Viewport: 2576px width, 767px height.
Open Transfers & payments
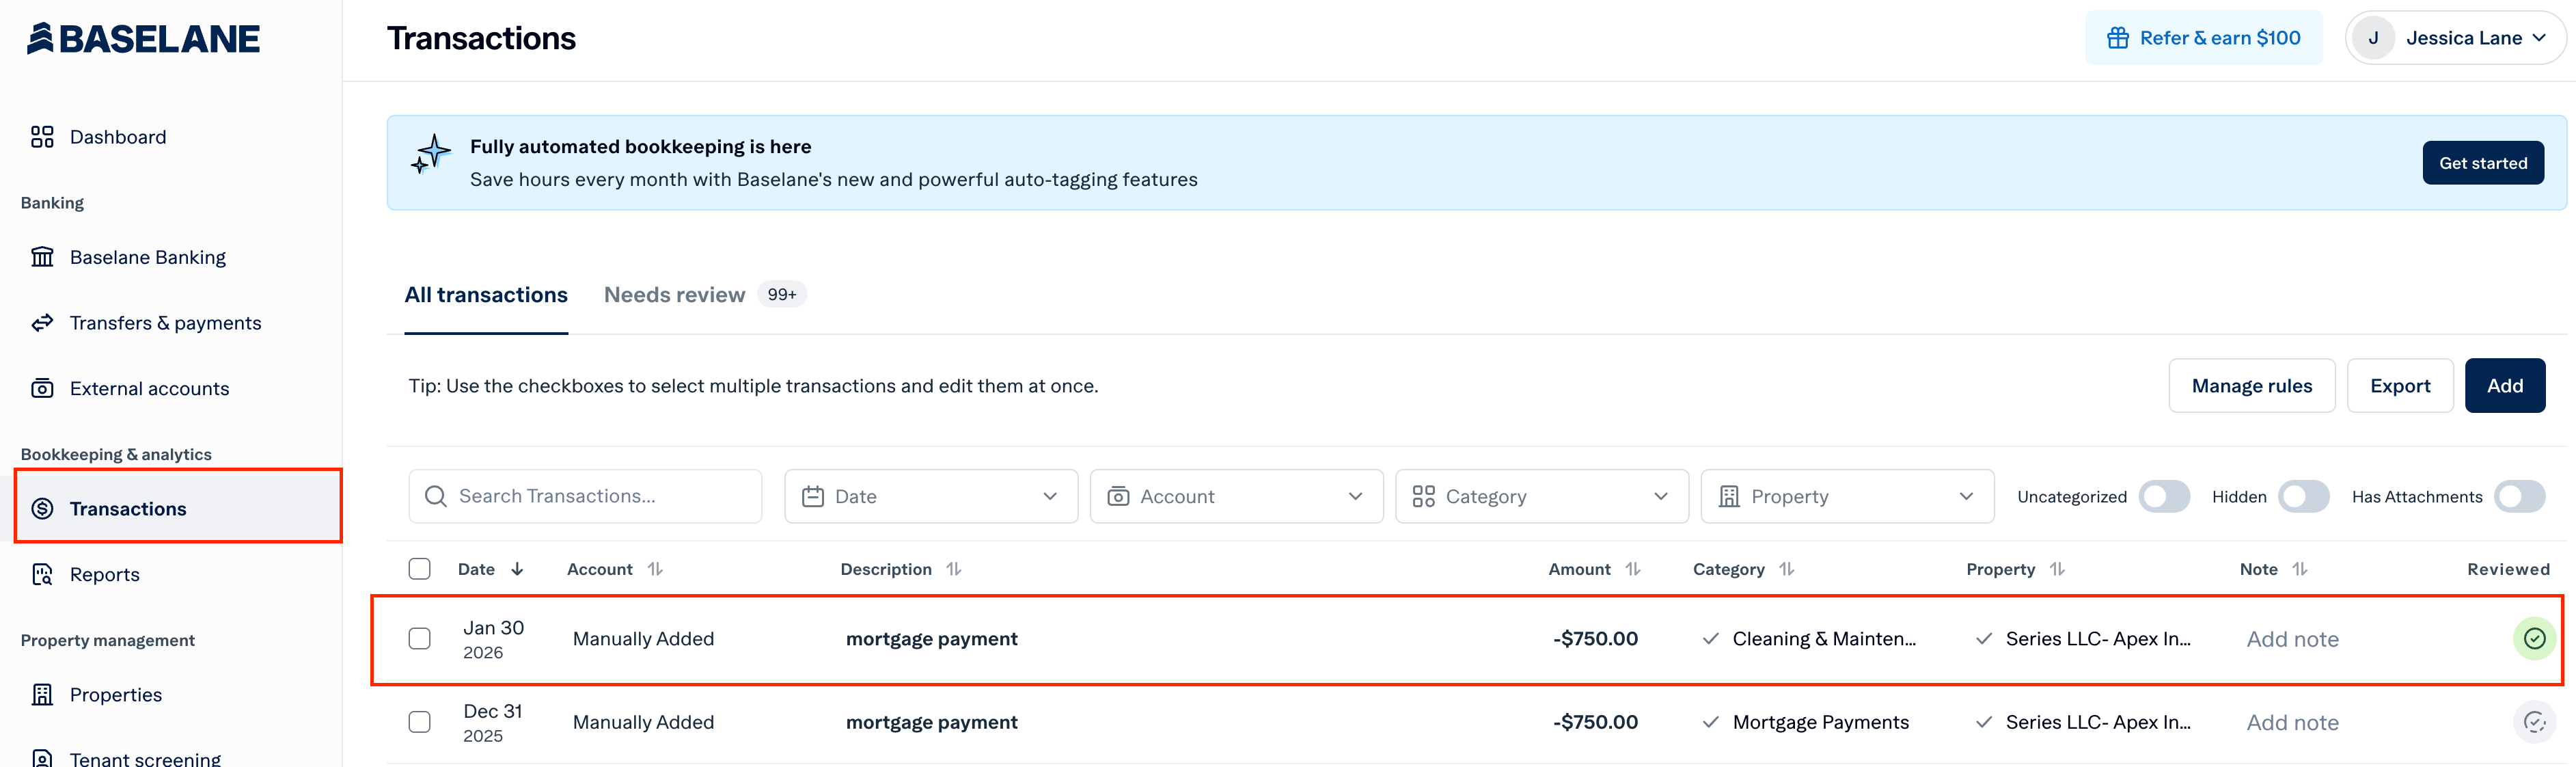coord(165,322)
